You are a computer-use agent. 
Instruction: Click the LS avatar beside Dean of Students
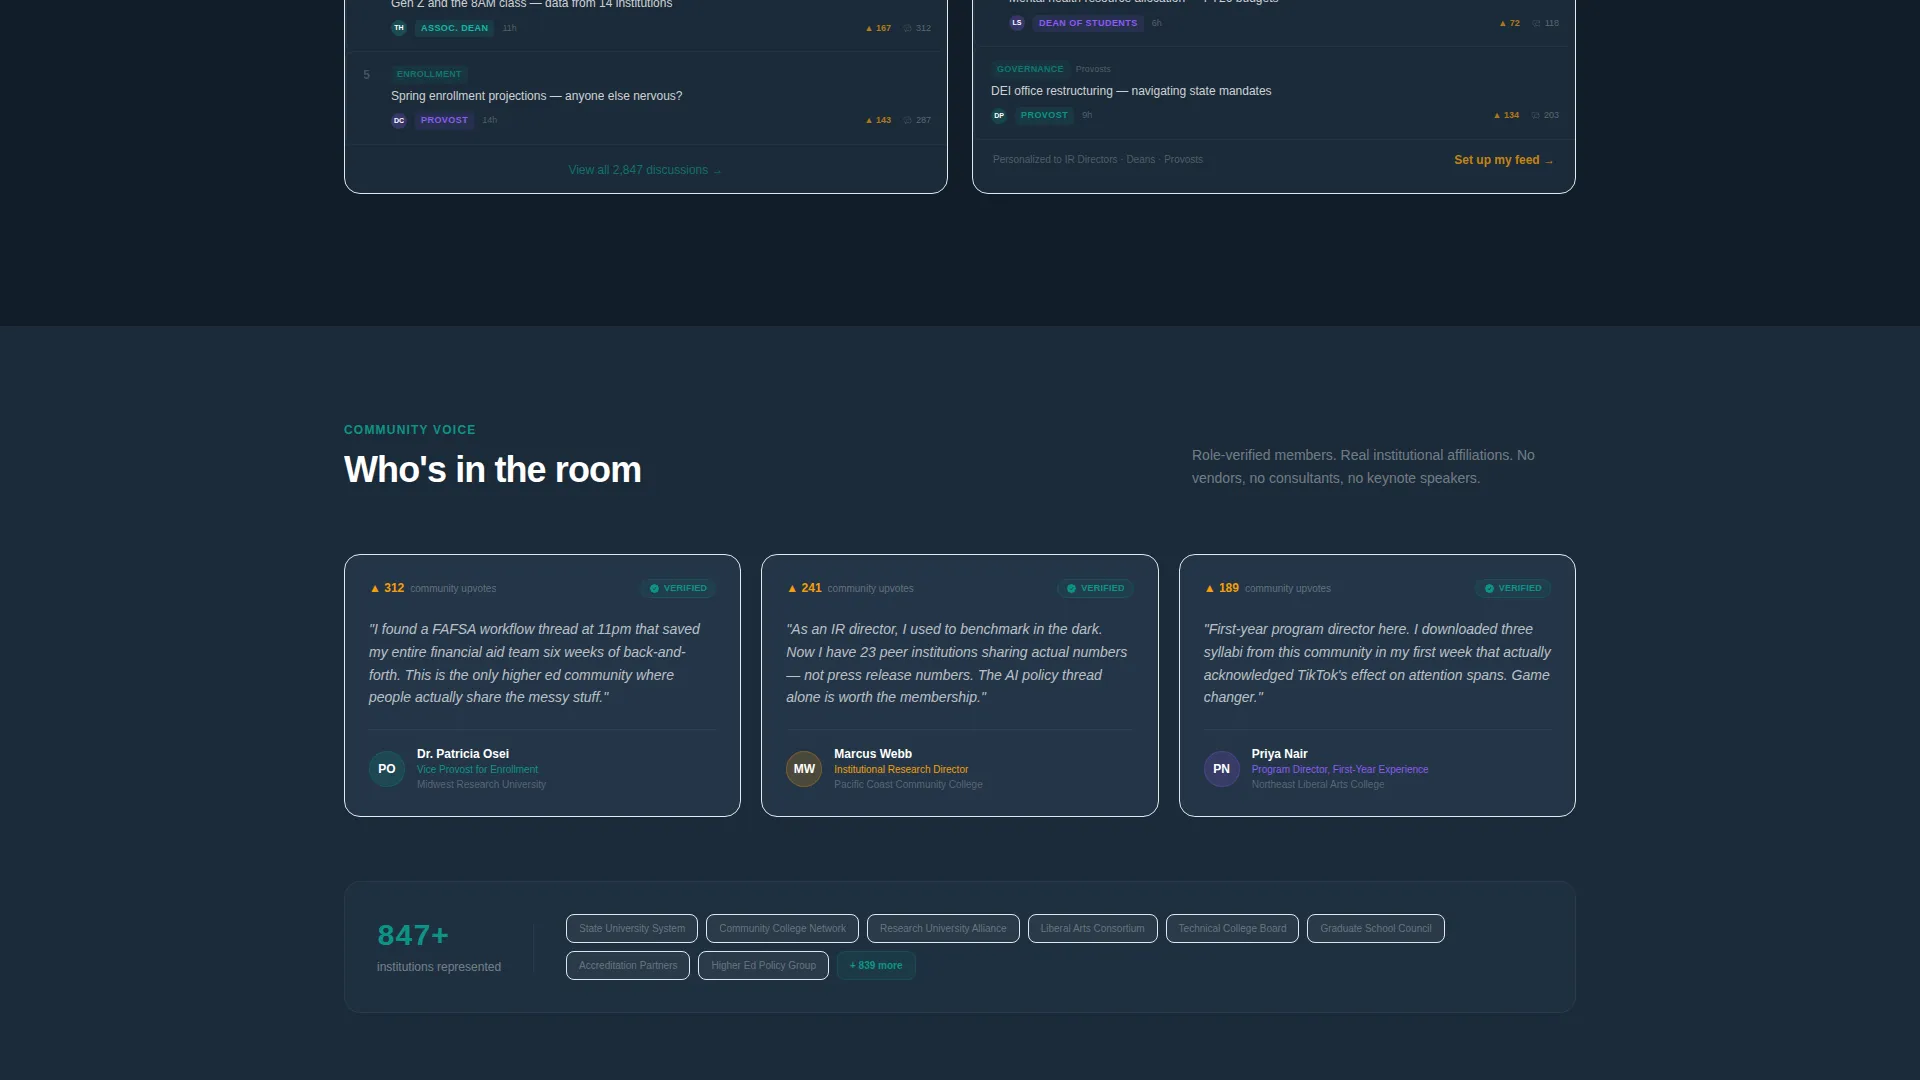click(1017, 23)
